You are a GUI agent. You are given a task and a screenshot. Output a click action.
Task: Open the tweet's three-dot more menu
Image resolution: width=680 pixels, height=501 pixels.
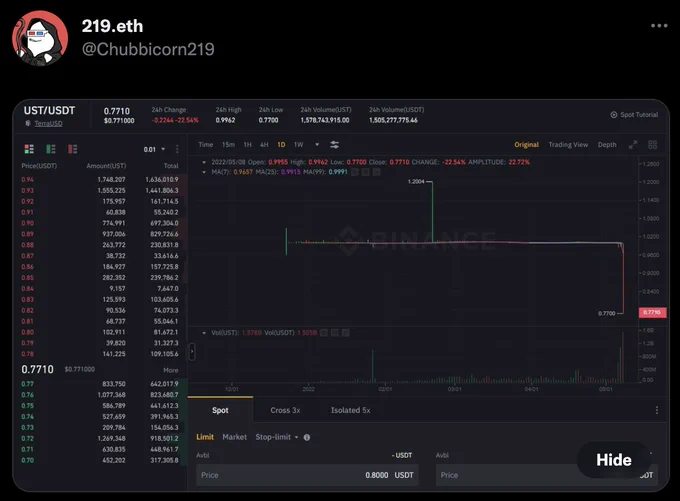click(x=659, y=26)
